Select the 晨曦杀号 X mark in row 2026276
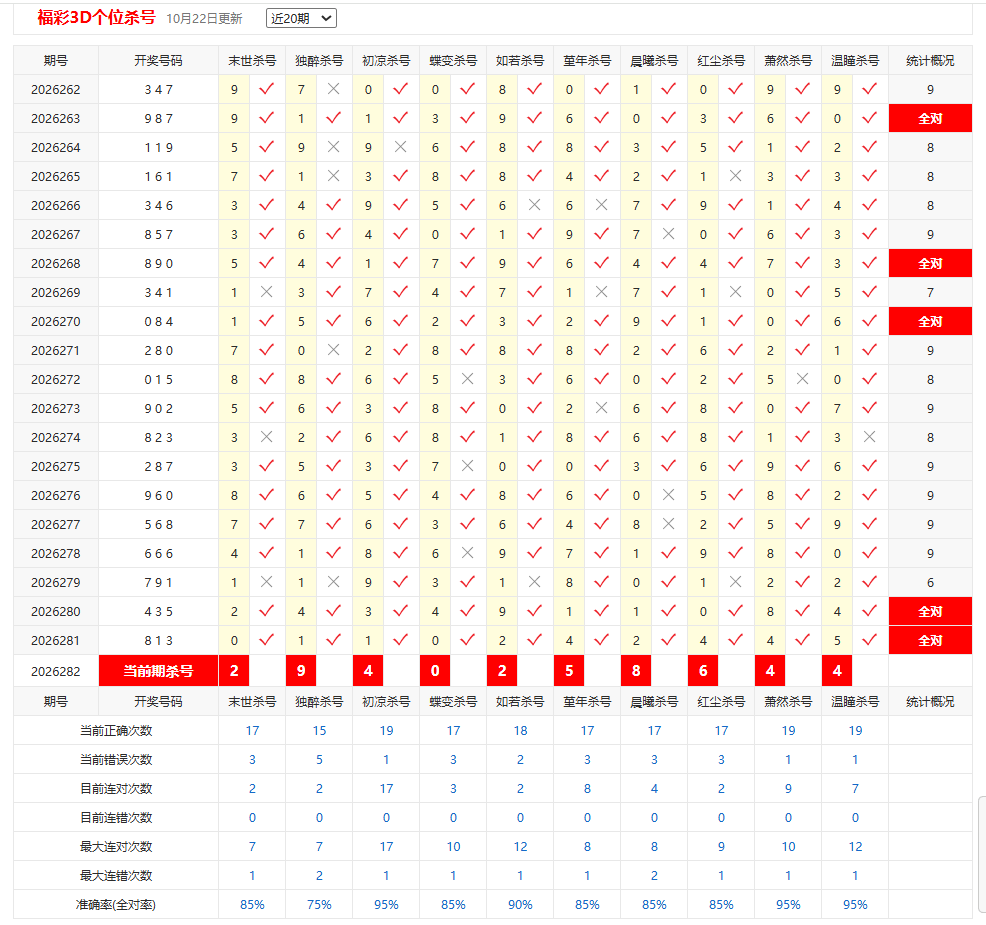986x925 pixels. 668,495
